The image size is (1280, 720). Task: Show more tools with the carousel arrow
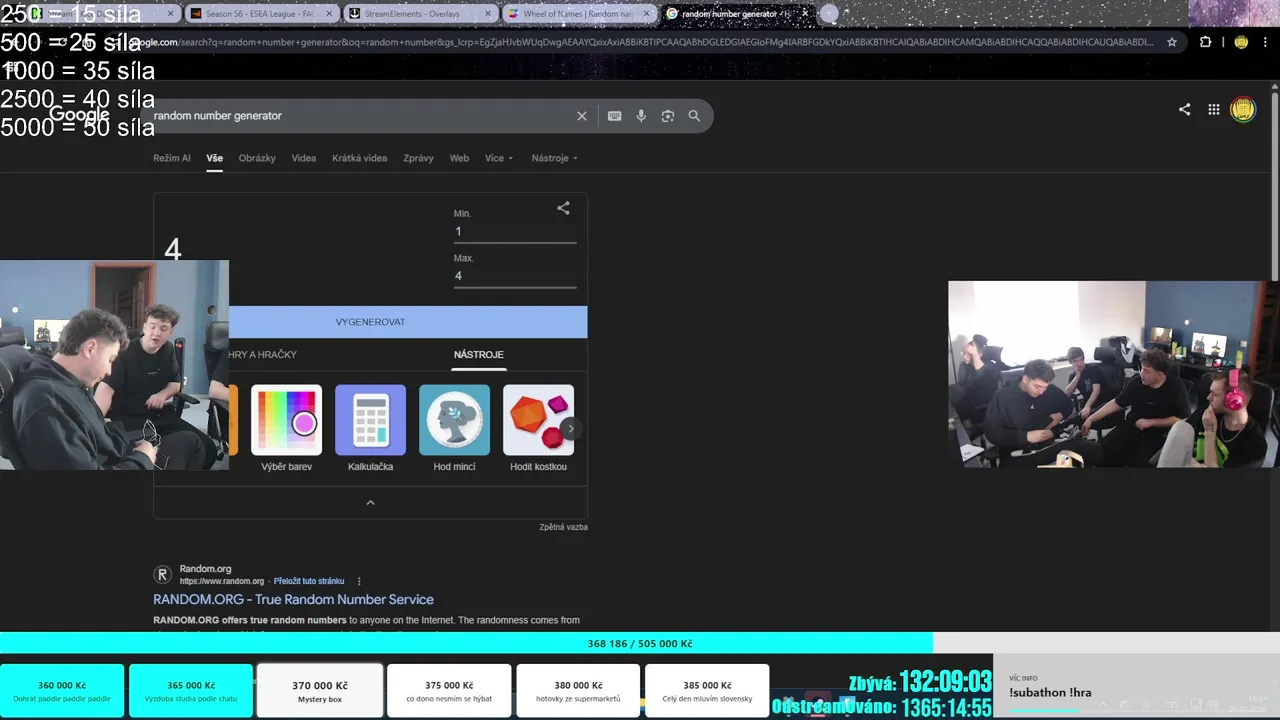tap(571, 429)
